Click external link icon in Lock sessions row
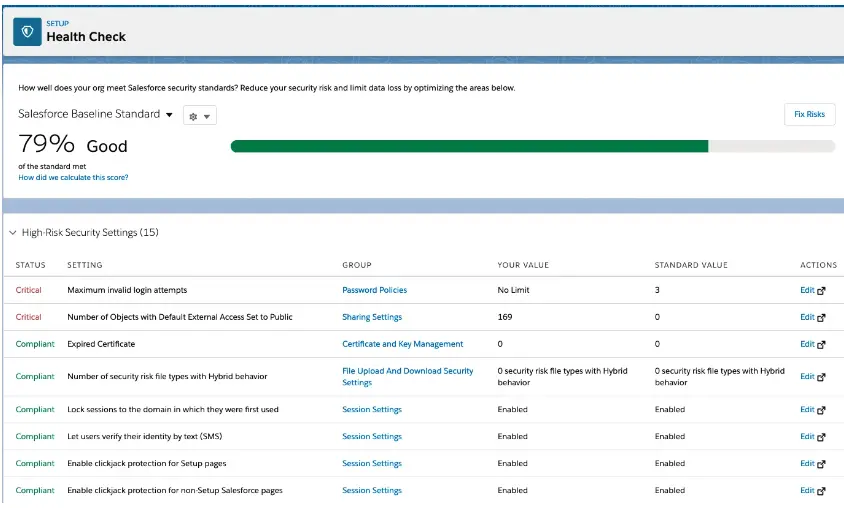 (x=821, y=411)
